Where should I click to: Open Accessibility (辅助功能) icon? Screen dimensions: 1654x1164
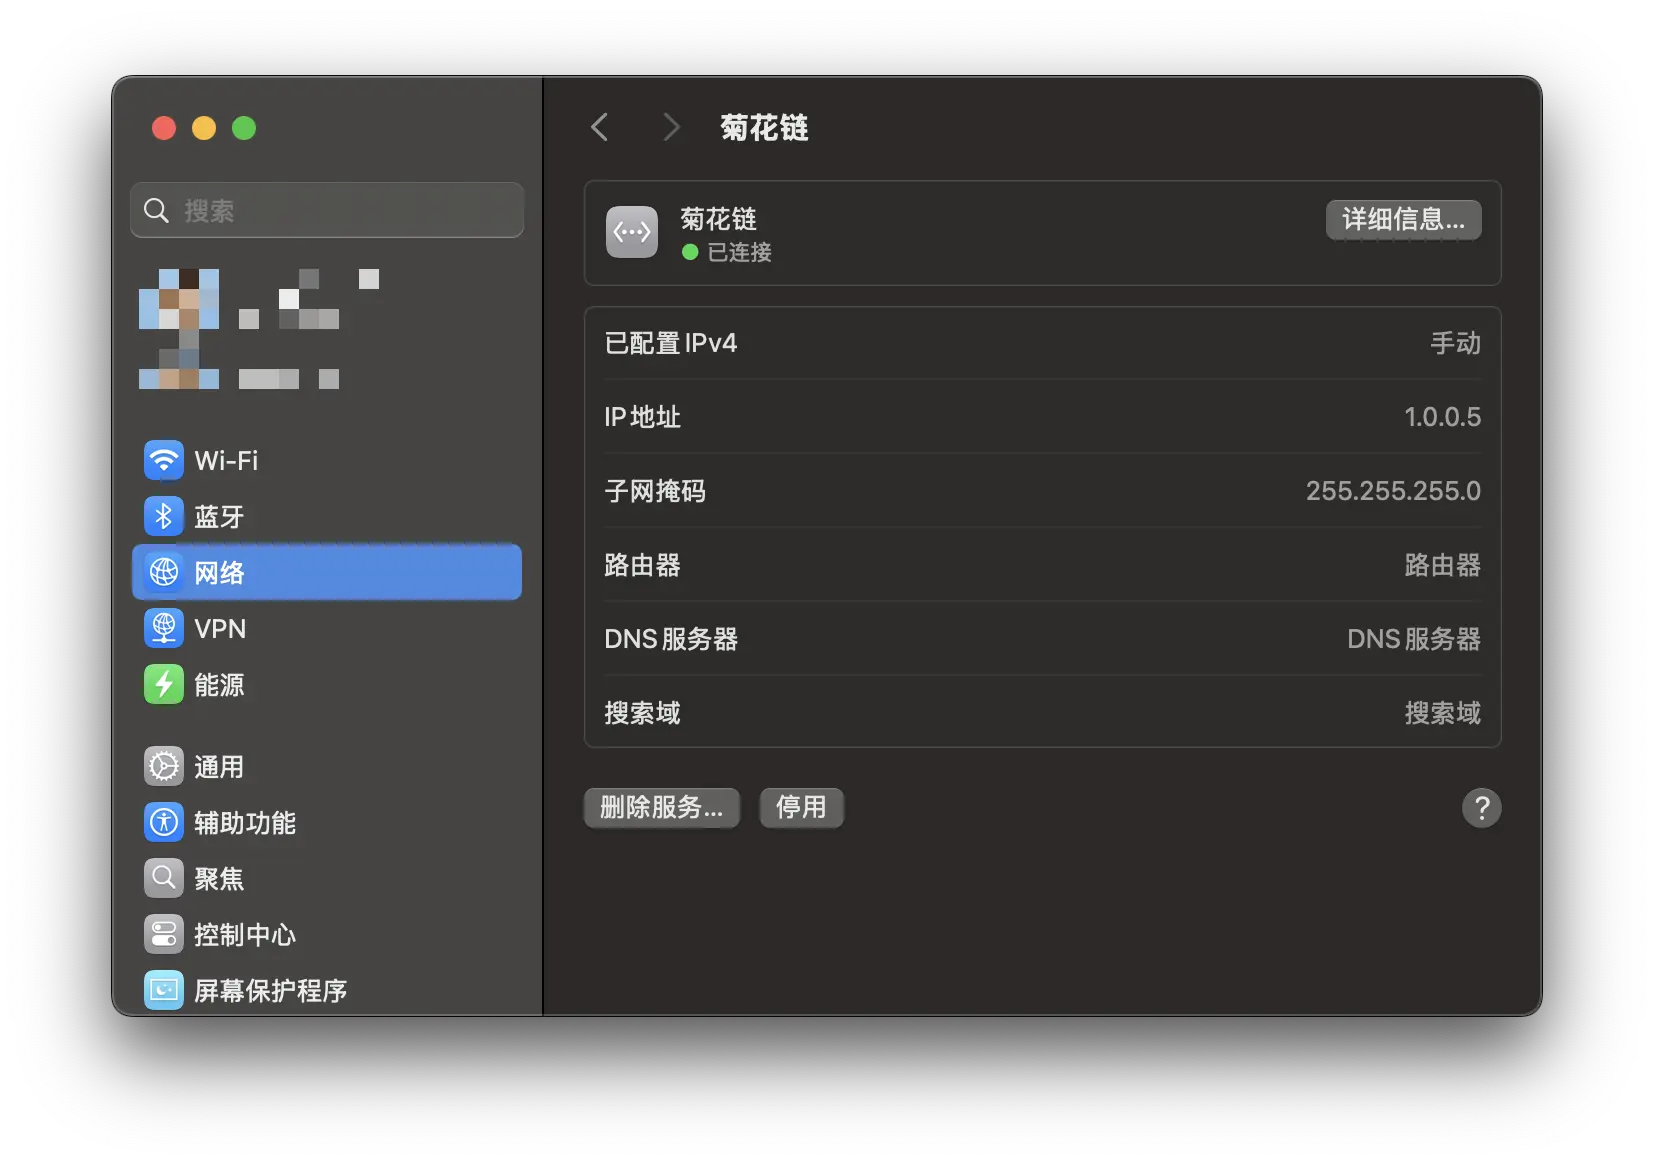coord(164,823)
